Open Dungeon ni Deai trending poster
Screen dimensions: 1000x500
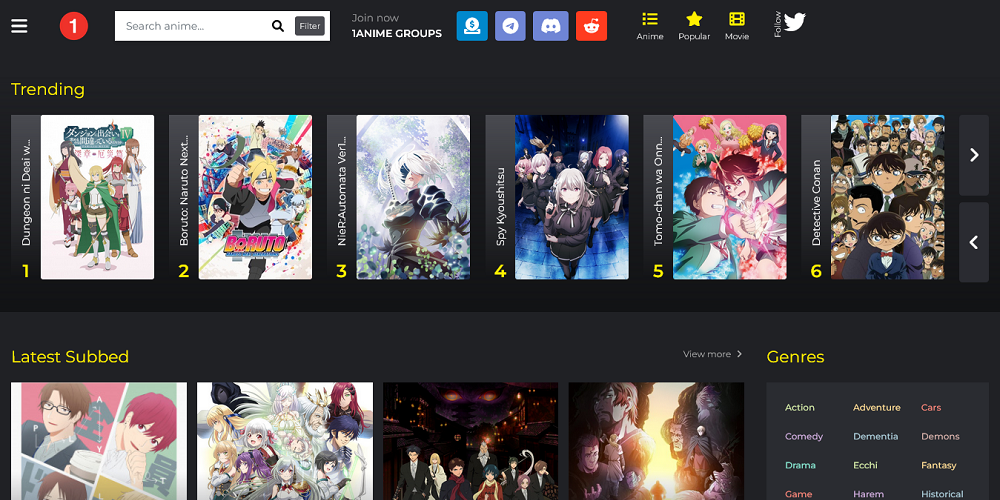[x=98, y=197]
